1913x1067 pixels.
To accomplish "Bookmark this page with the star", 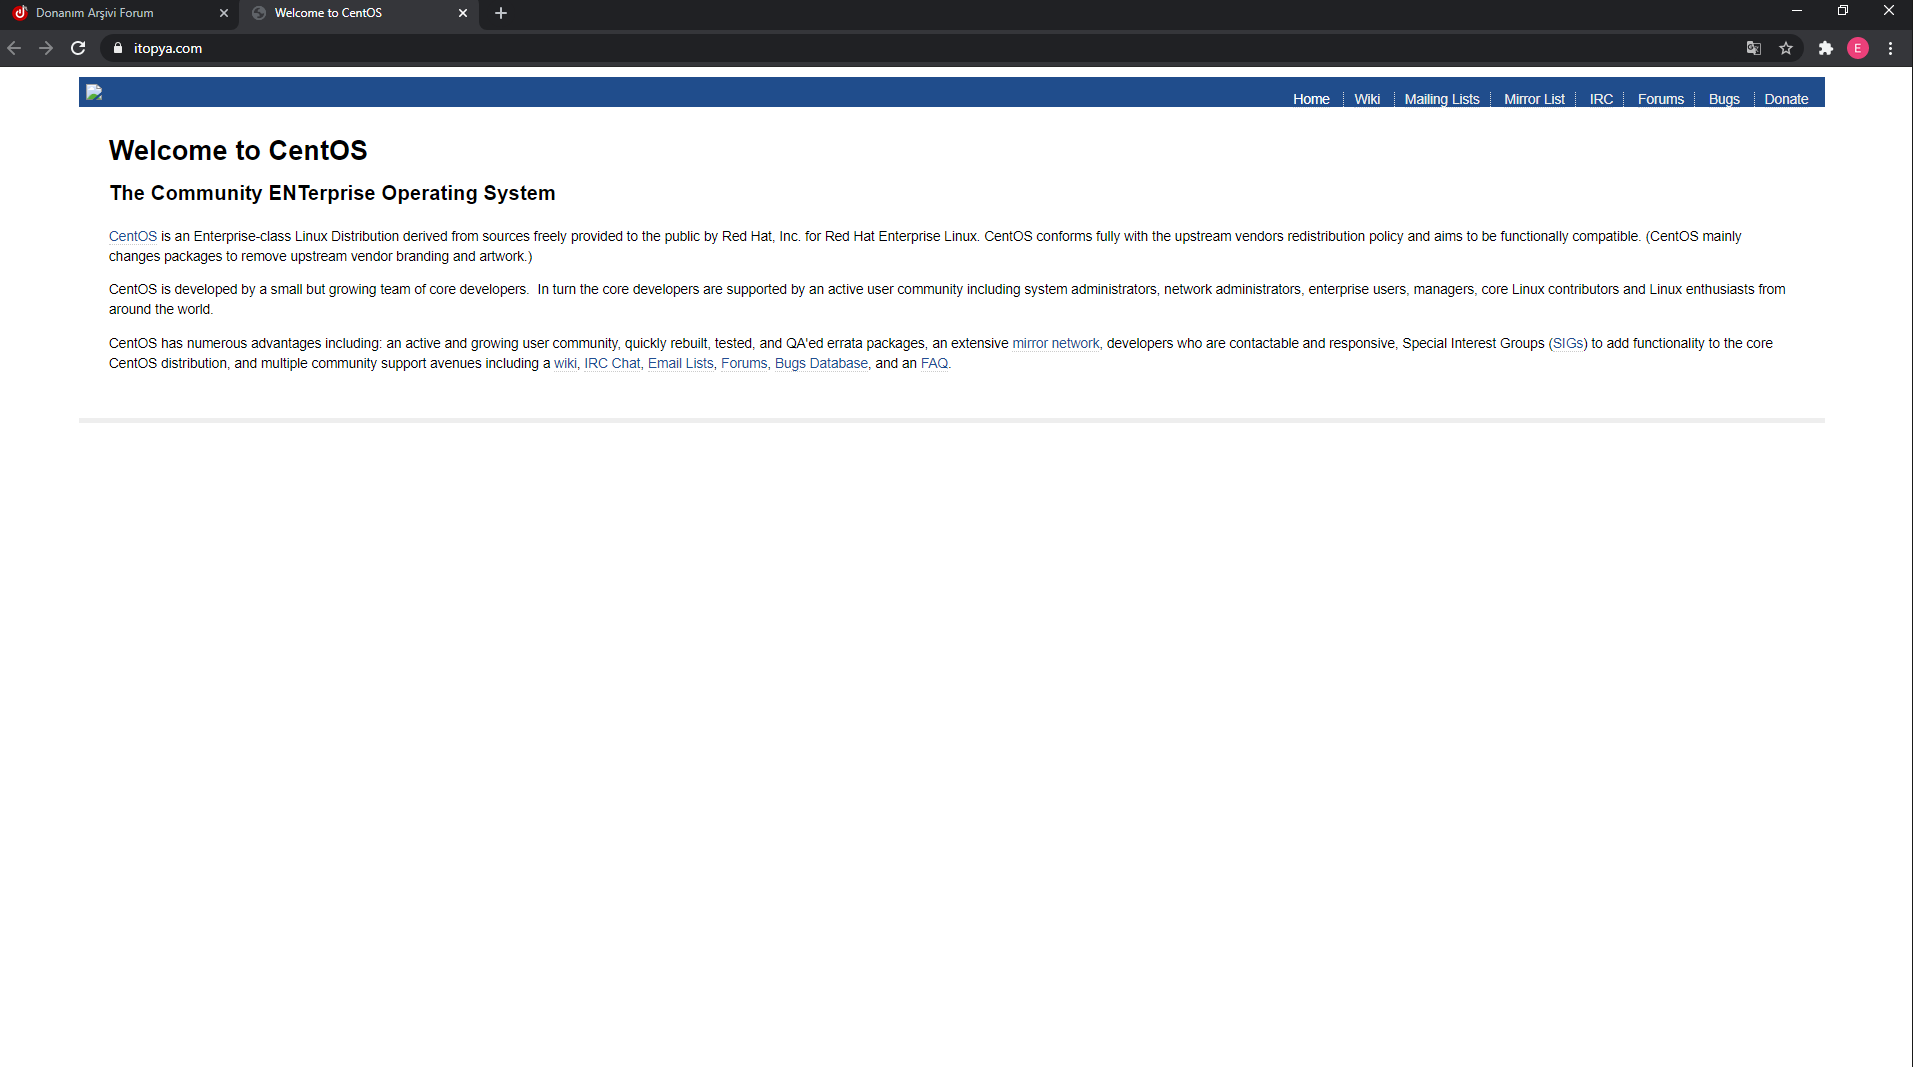I will 1787,47.
